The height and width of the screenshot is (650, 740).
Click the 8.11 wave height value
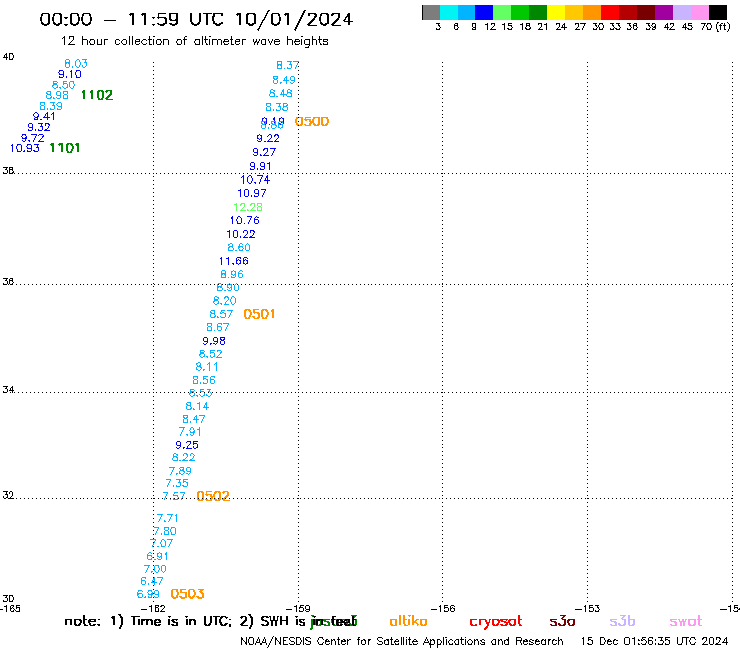pyautogui.click(x=207, y=367)
